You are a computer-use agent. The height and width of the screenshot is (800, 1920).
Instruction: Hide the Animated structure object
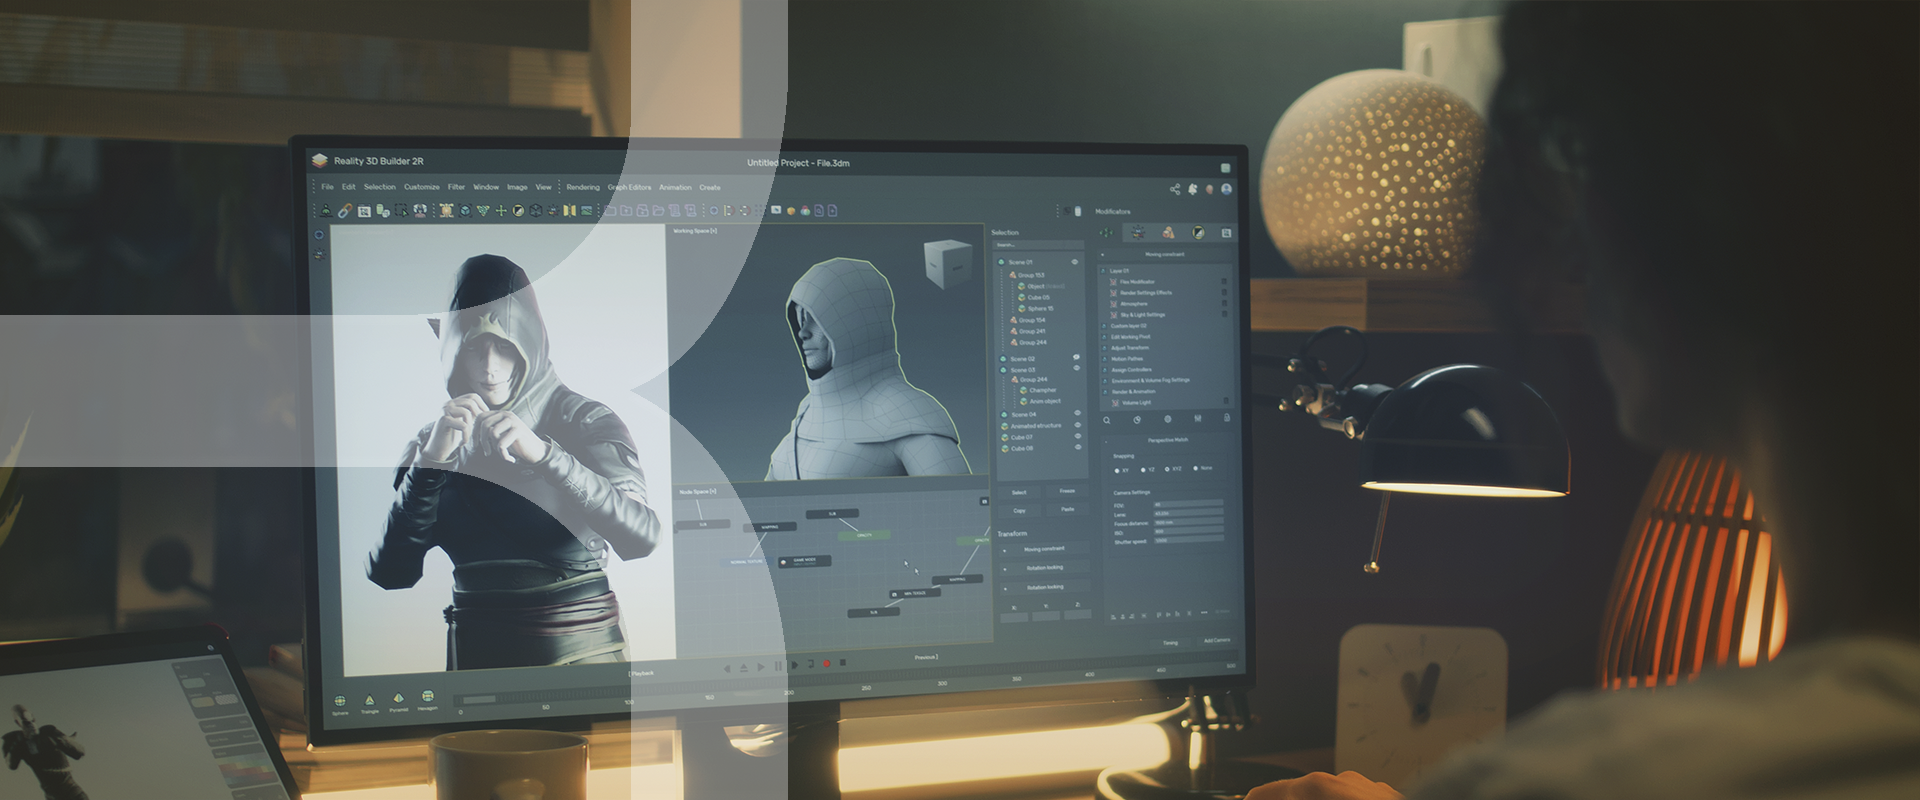(1077, 425)
